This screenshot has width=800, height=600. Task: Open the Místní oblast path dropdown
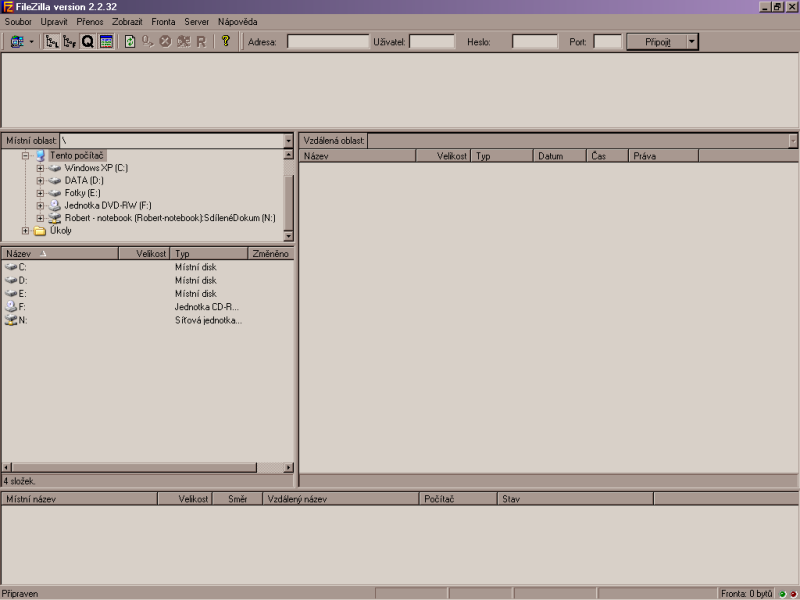tap(288, 141)
